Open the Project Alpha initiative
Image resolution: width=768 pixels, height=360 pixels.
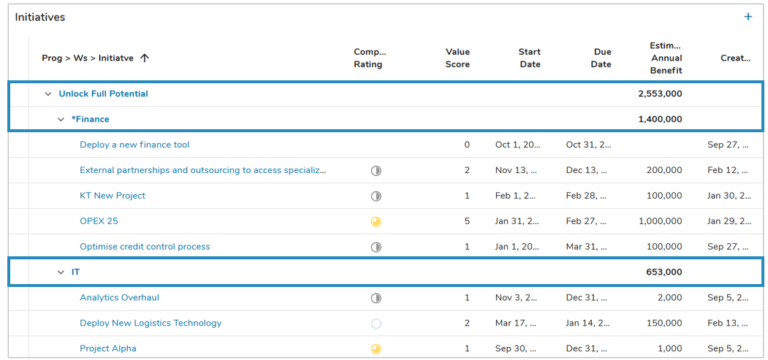coord(108,349)
